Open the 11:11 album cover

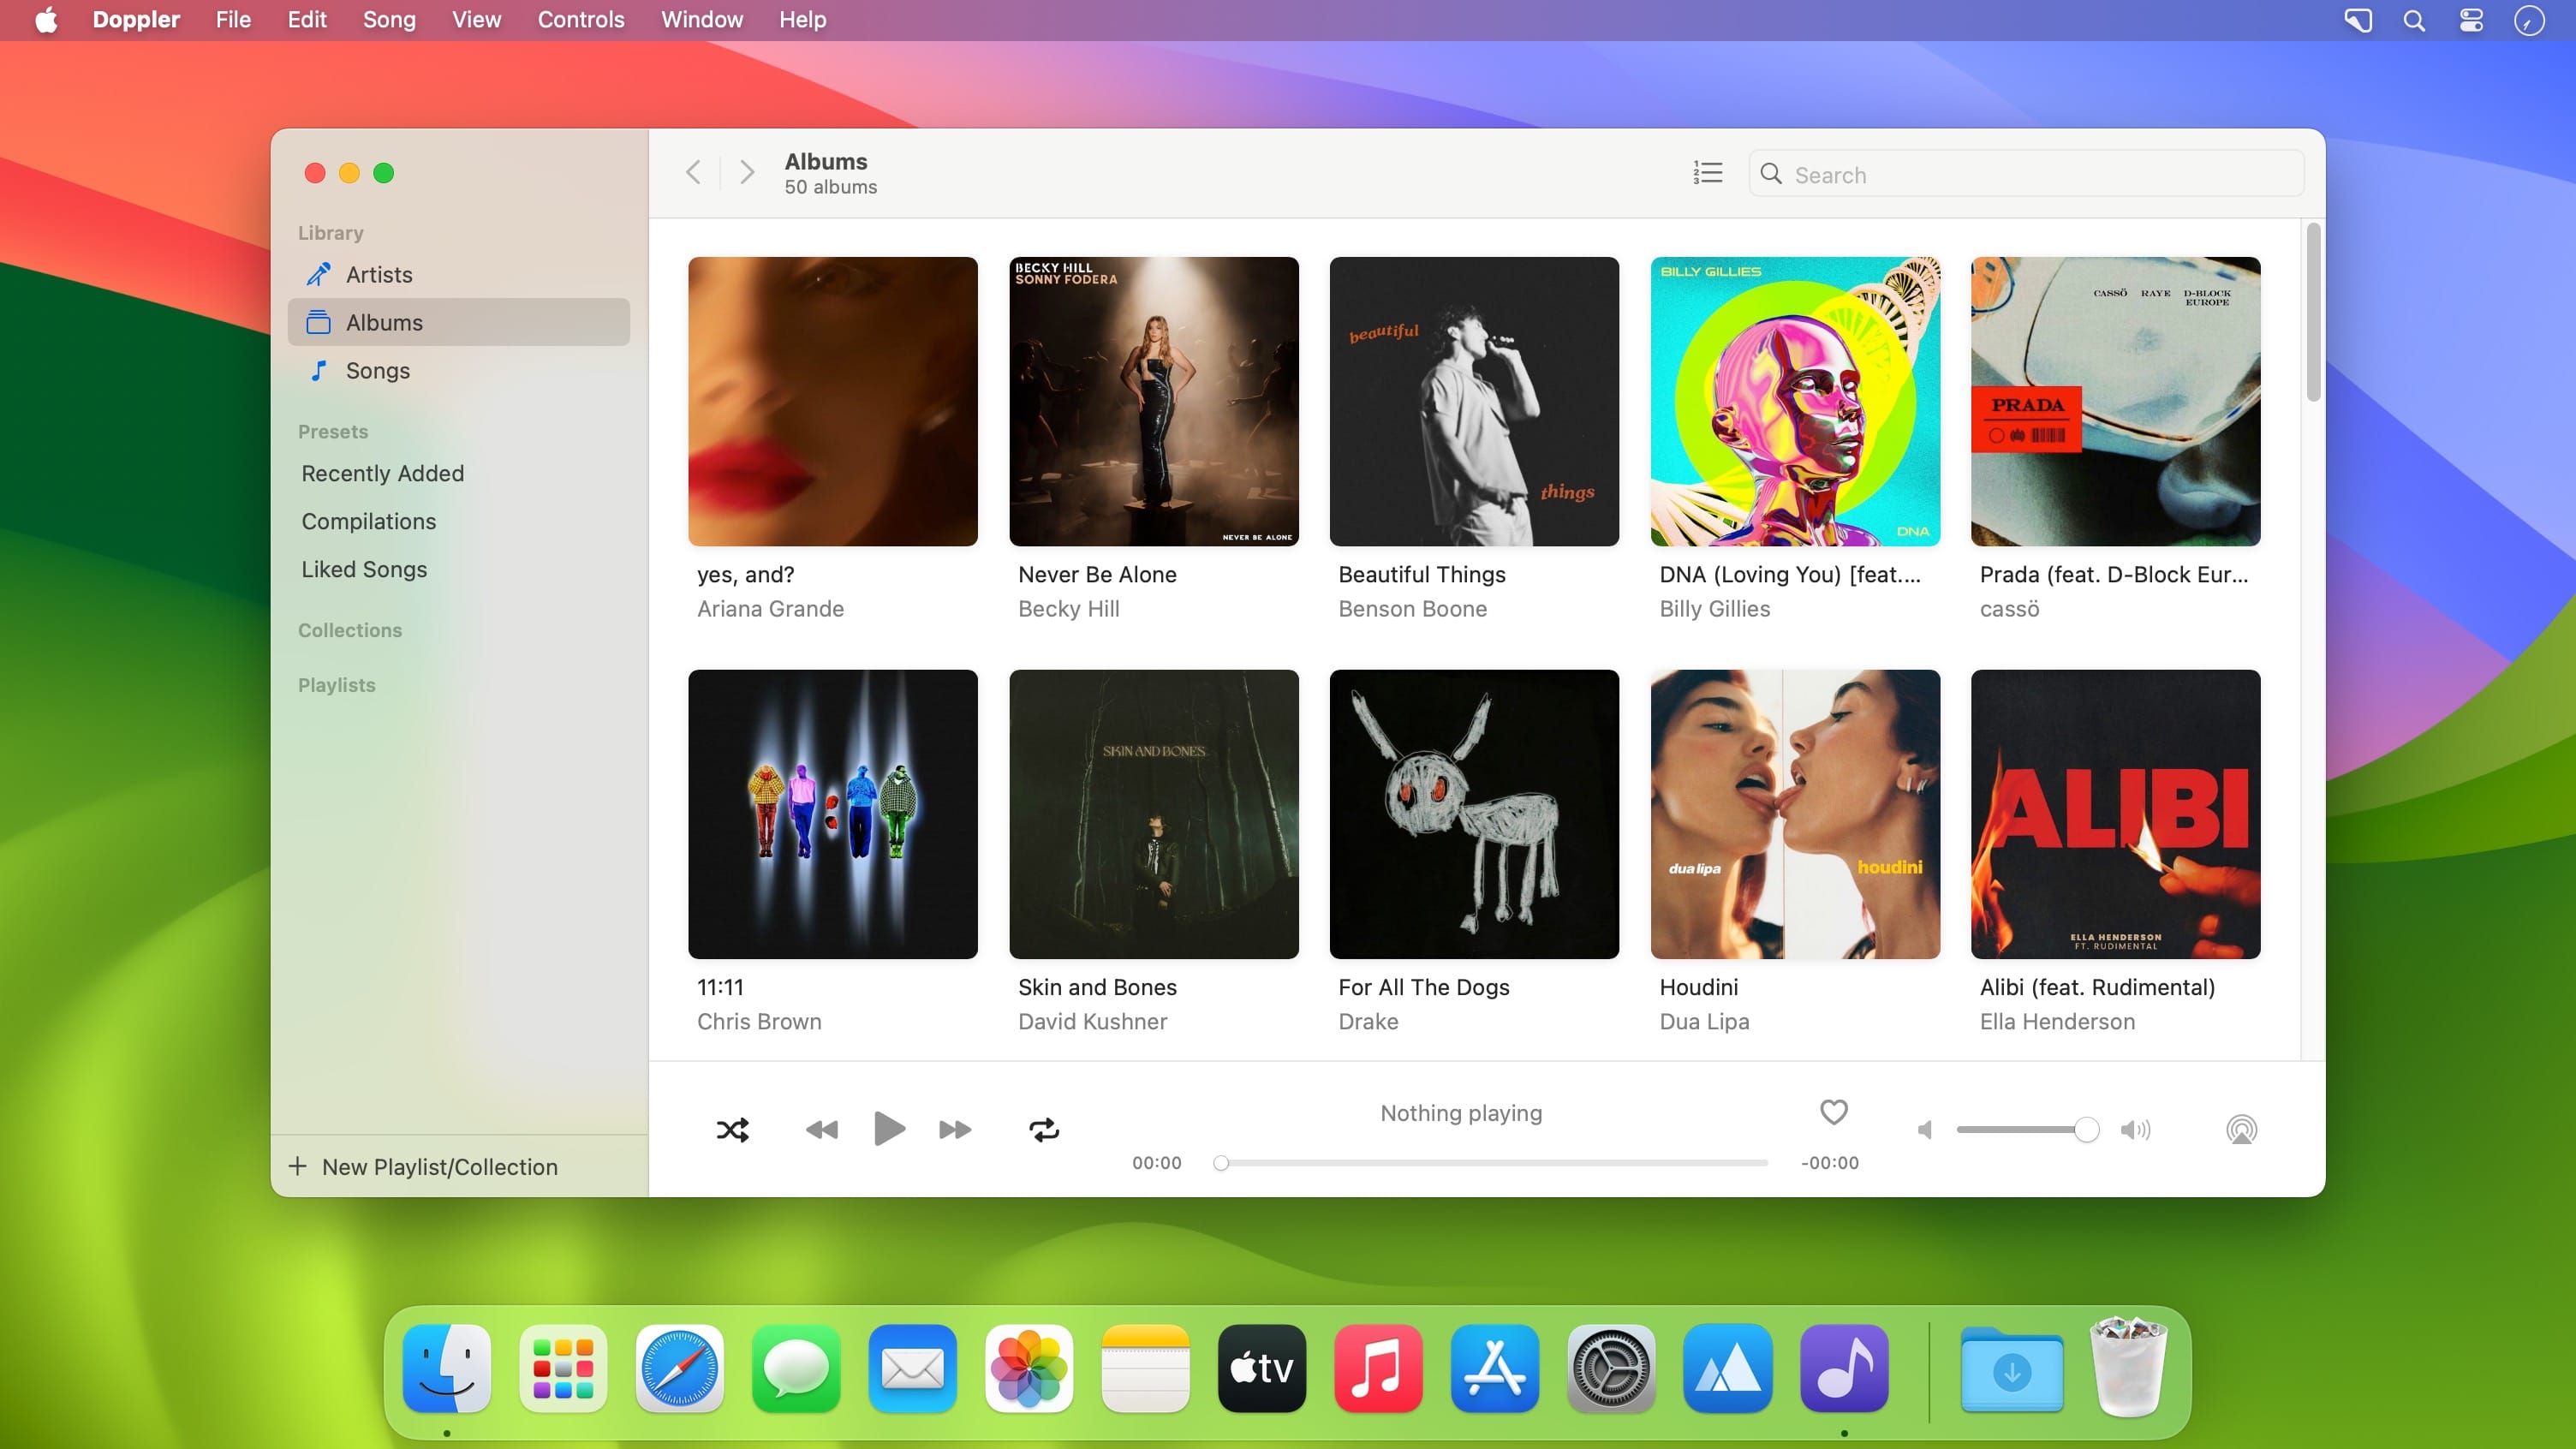pos(833,814)
